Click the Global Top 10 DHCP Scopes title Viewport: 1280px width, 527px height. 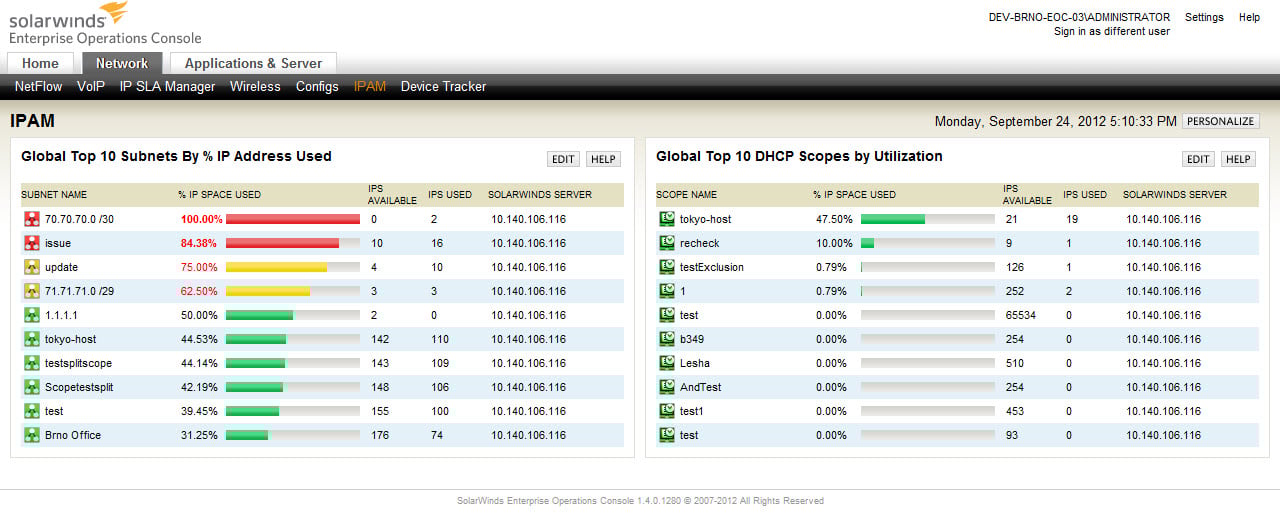(x=799, y=156)
